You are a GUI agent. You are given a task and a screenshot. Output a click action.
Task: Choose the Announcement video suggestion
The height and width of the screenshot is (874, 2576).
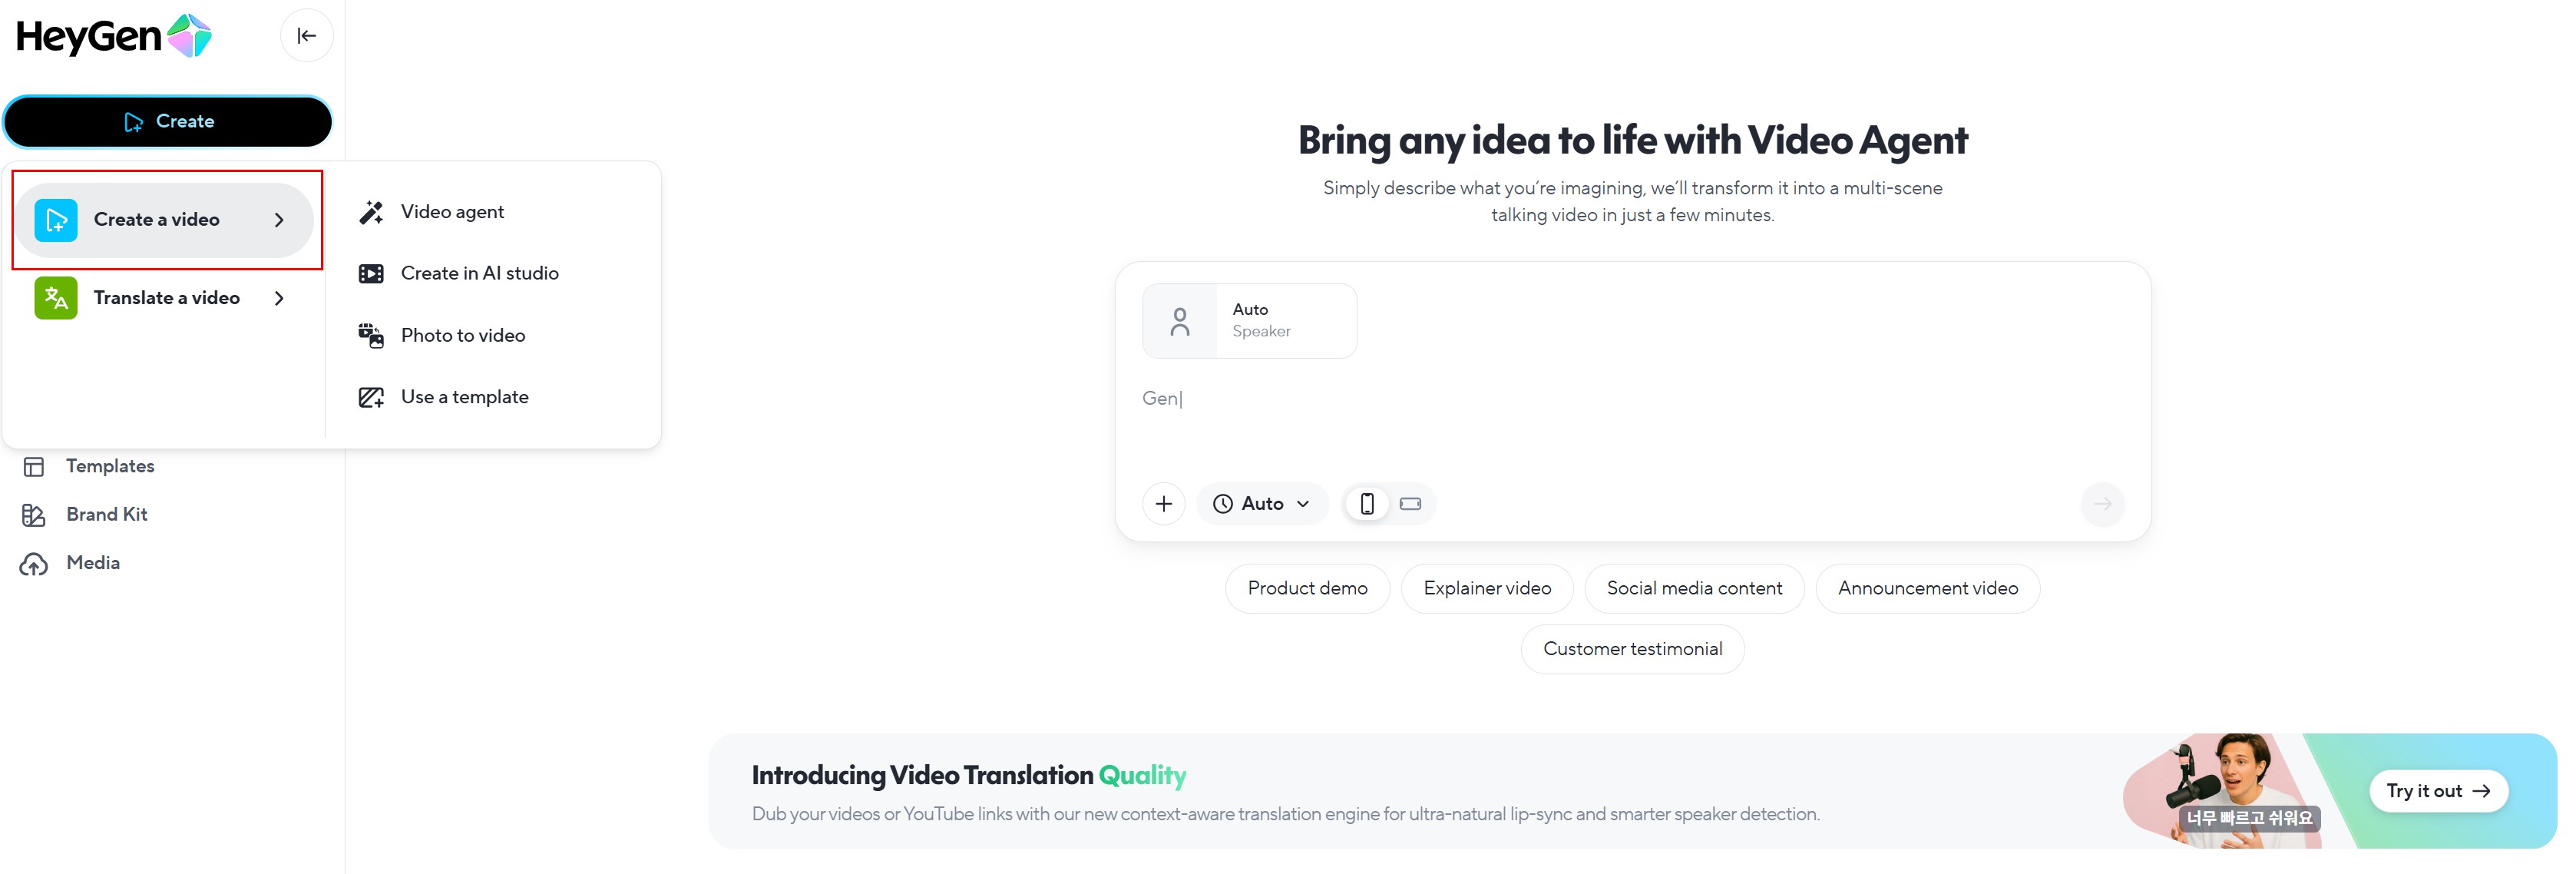[1927, 589]
